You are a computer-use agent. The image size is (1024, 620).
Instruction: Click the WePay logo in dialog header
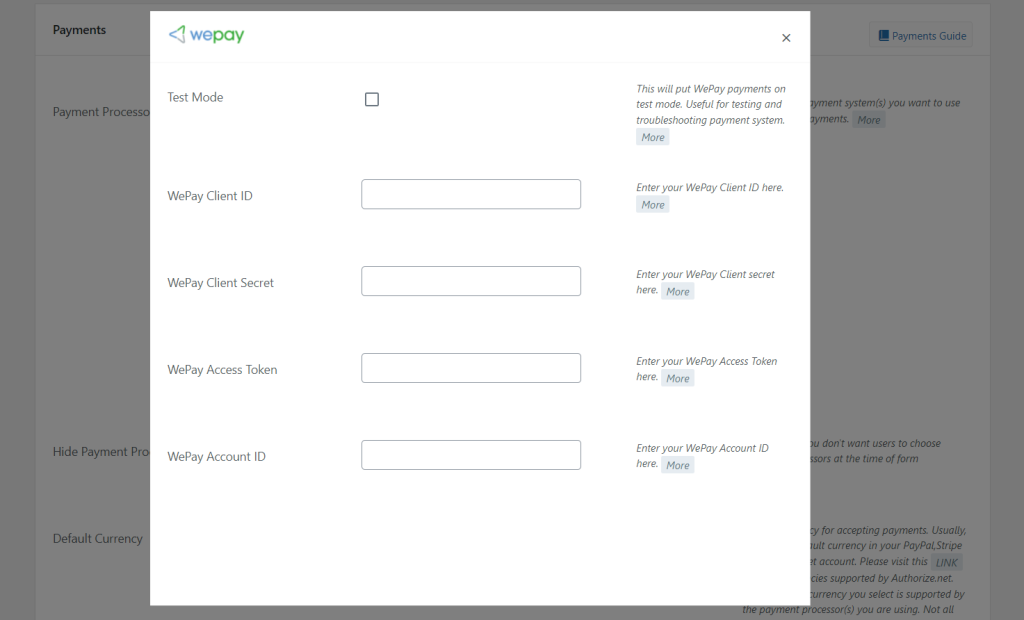pos(206,35)
